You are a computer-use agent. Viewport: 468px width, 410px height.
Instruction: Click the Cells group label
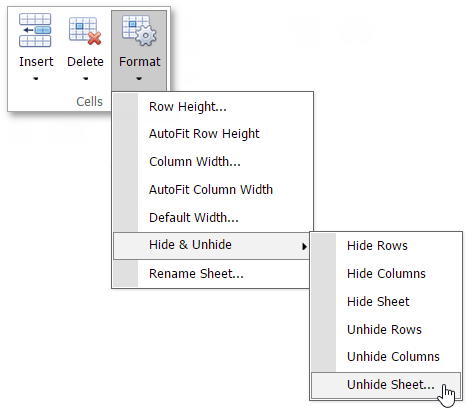pos(89,102)
